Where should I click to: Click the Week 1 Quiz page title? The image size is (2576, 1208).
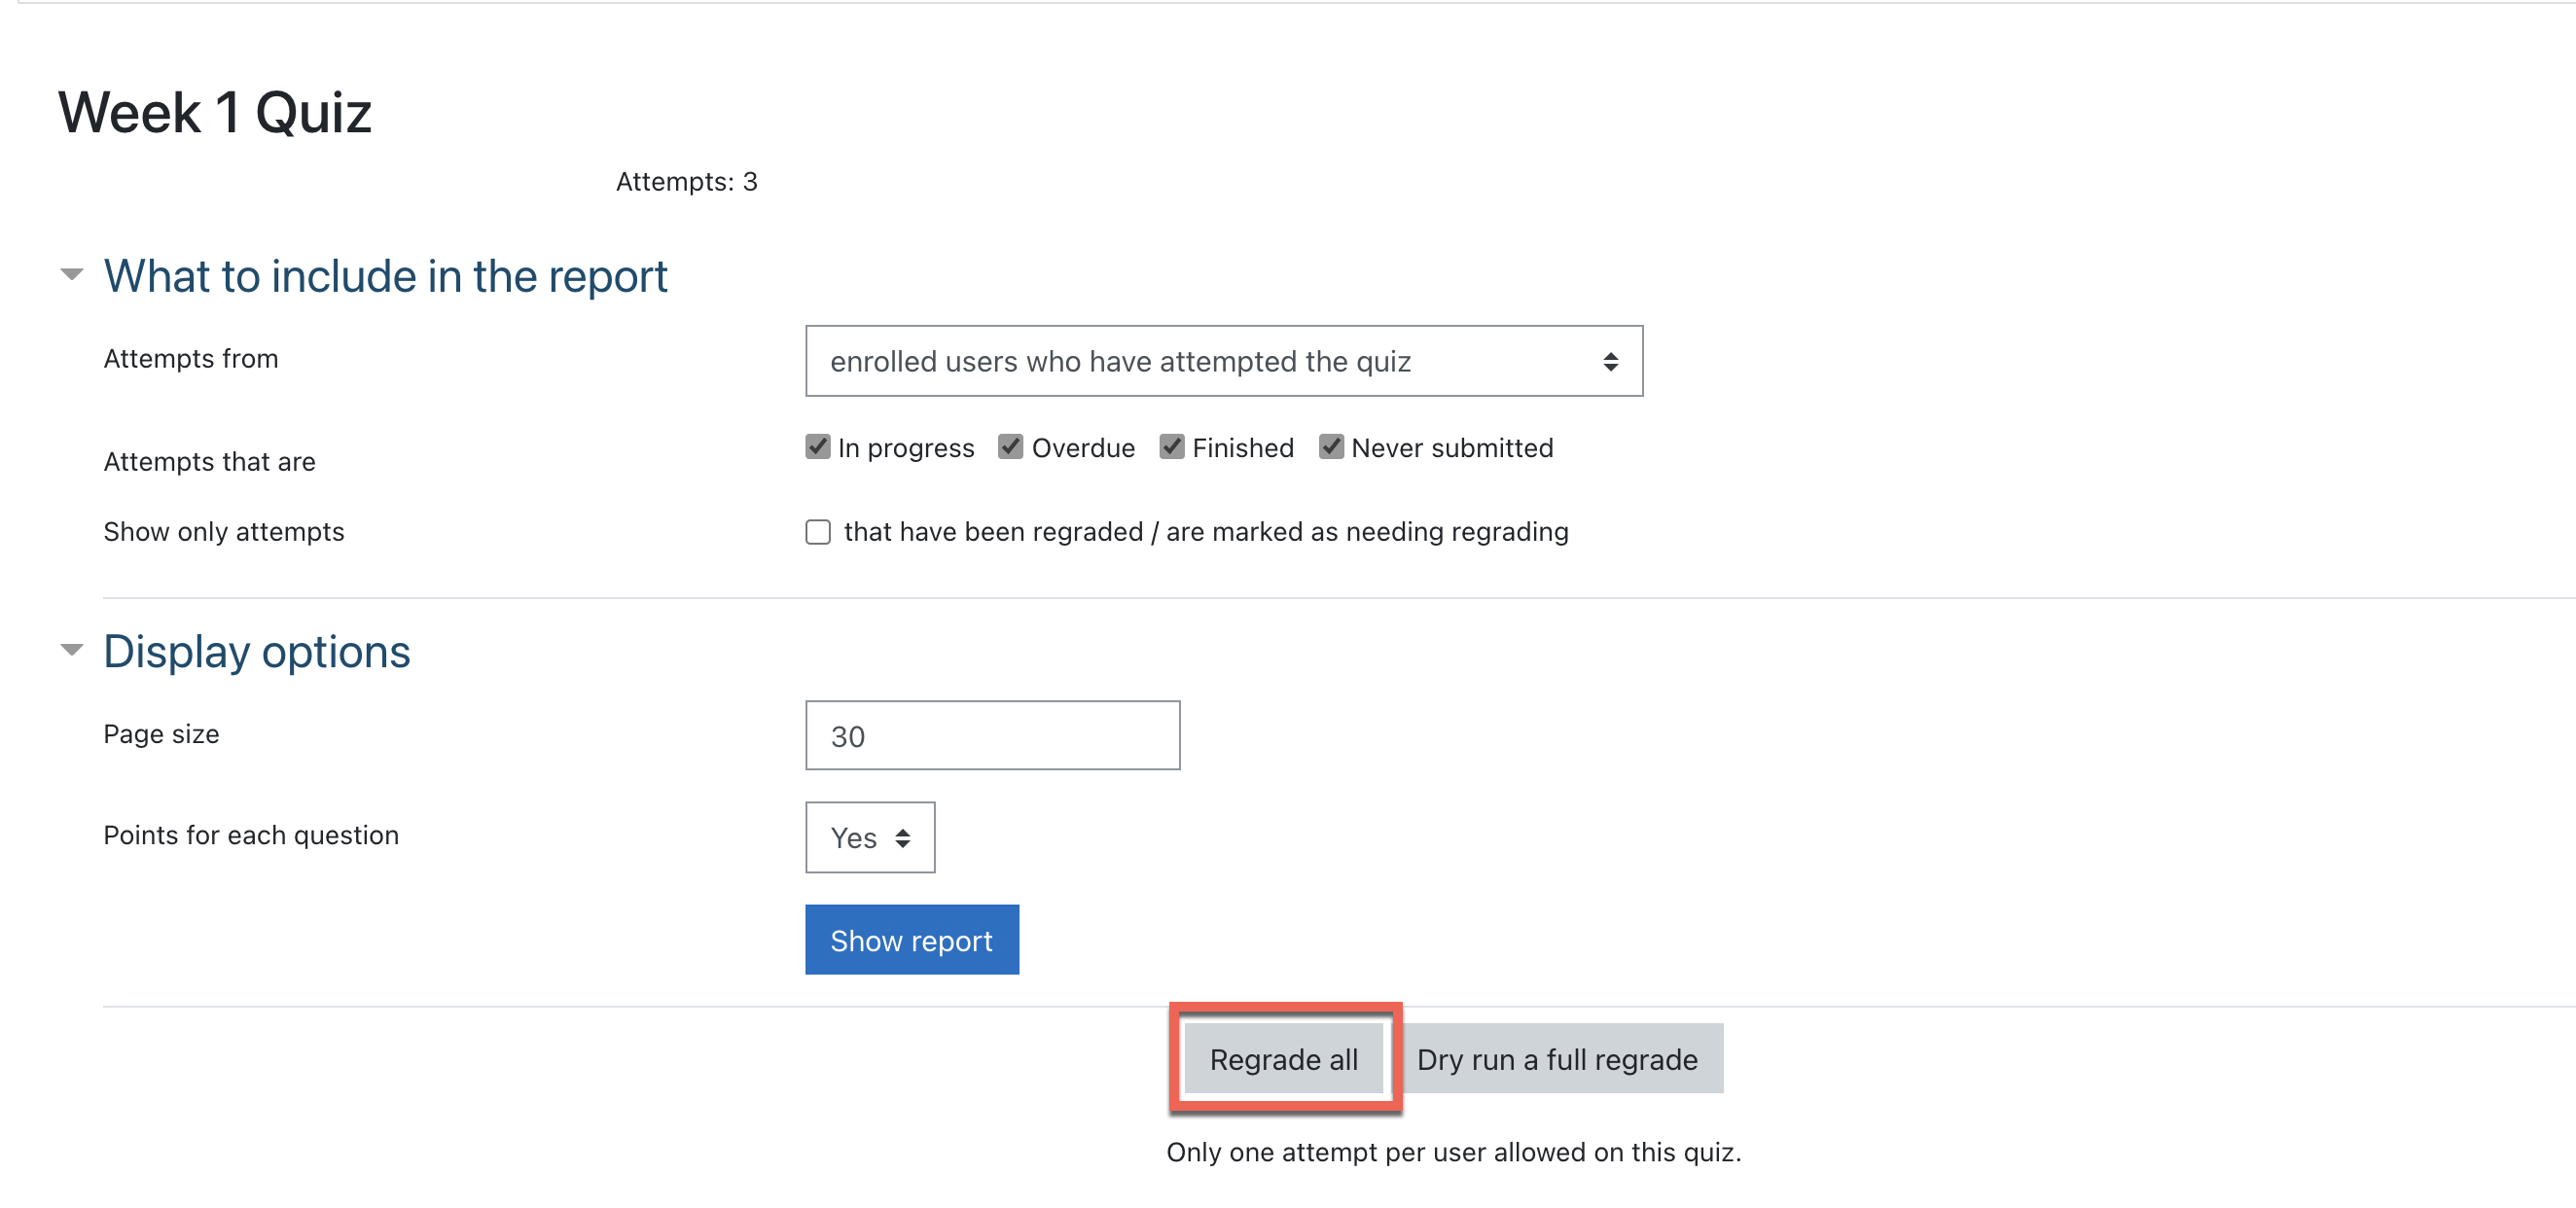click(x=215, y=112)
